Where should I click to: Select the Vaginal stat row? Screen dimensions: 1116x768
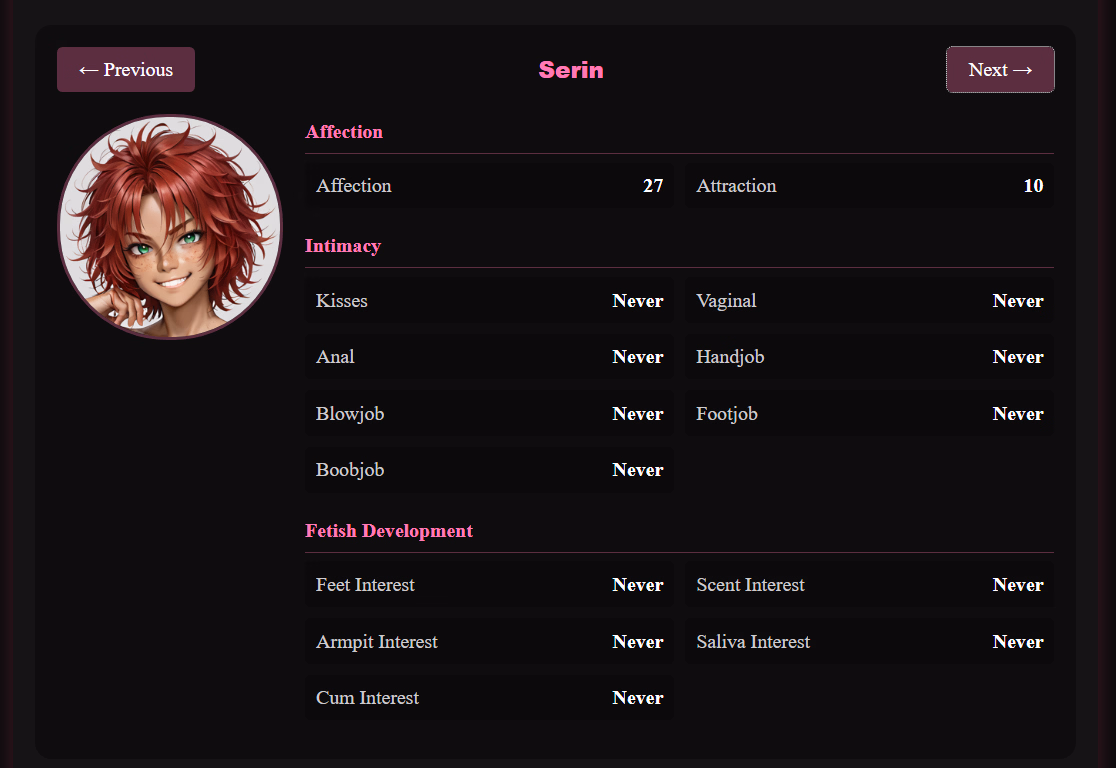click(x=869, y=301)
